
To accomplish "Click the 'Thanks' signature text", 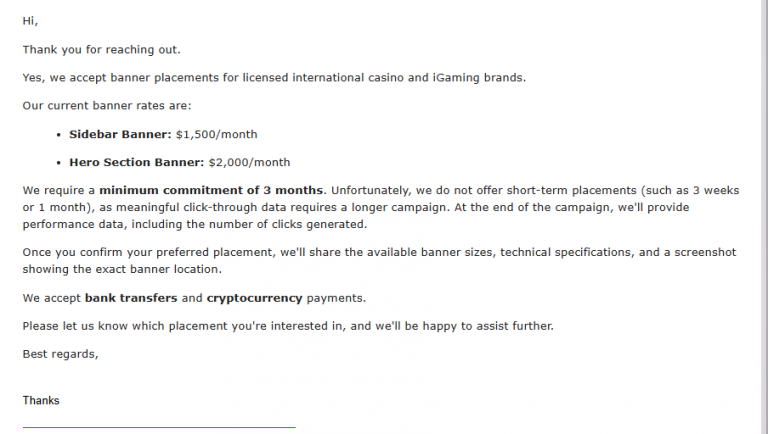I will pyautogui.click(x=41, y=401).
